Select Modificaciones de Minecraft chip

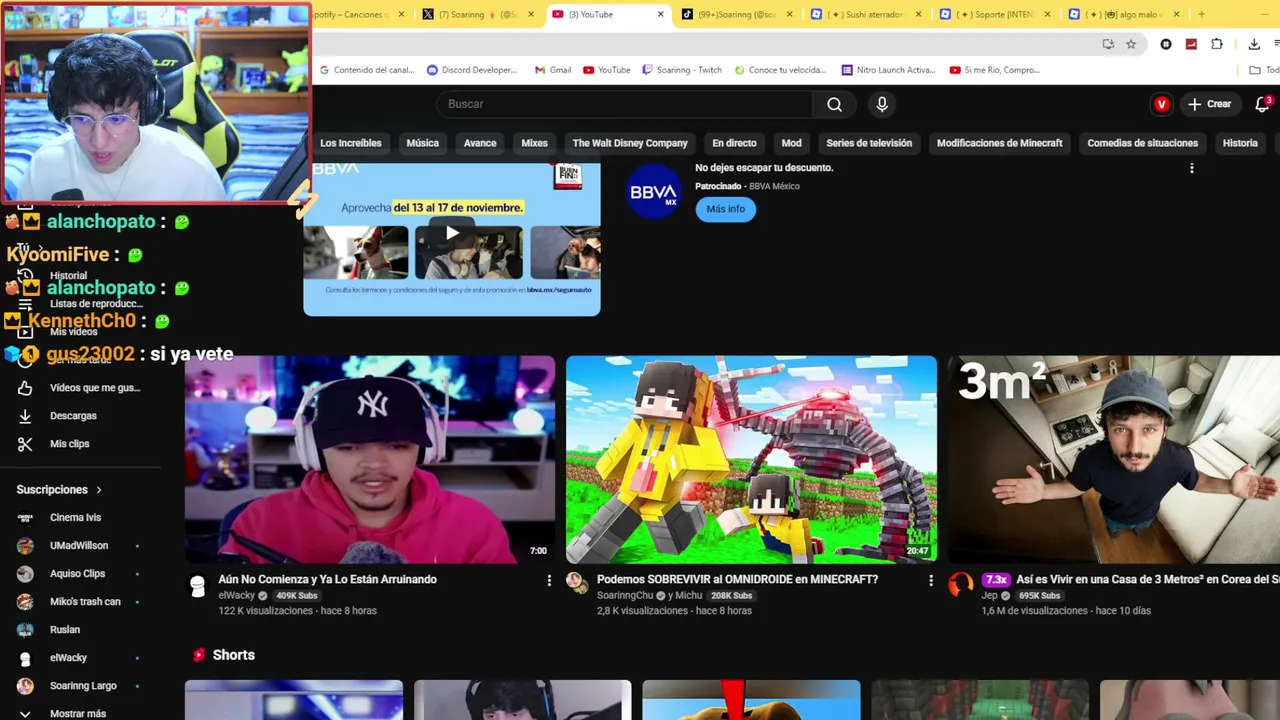pos(999,143)
